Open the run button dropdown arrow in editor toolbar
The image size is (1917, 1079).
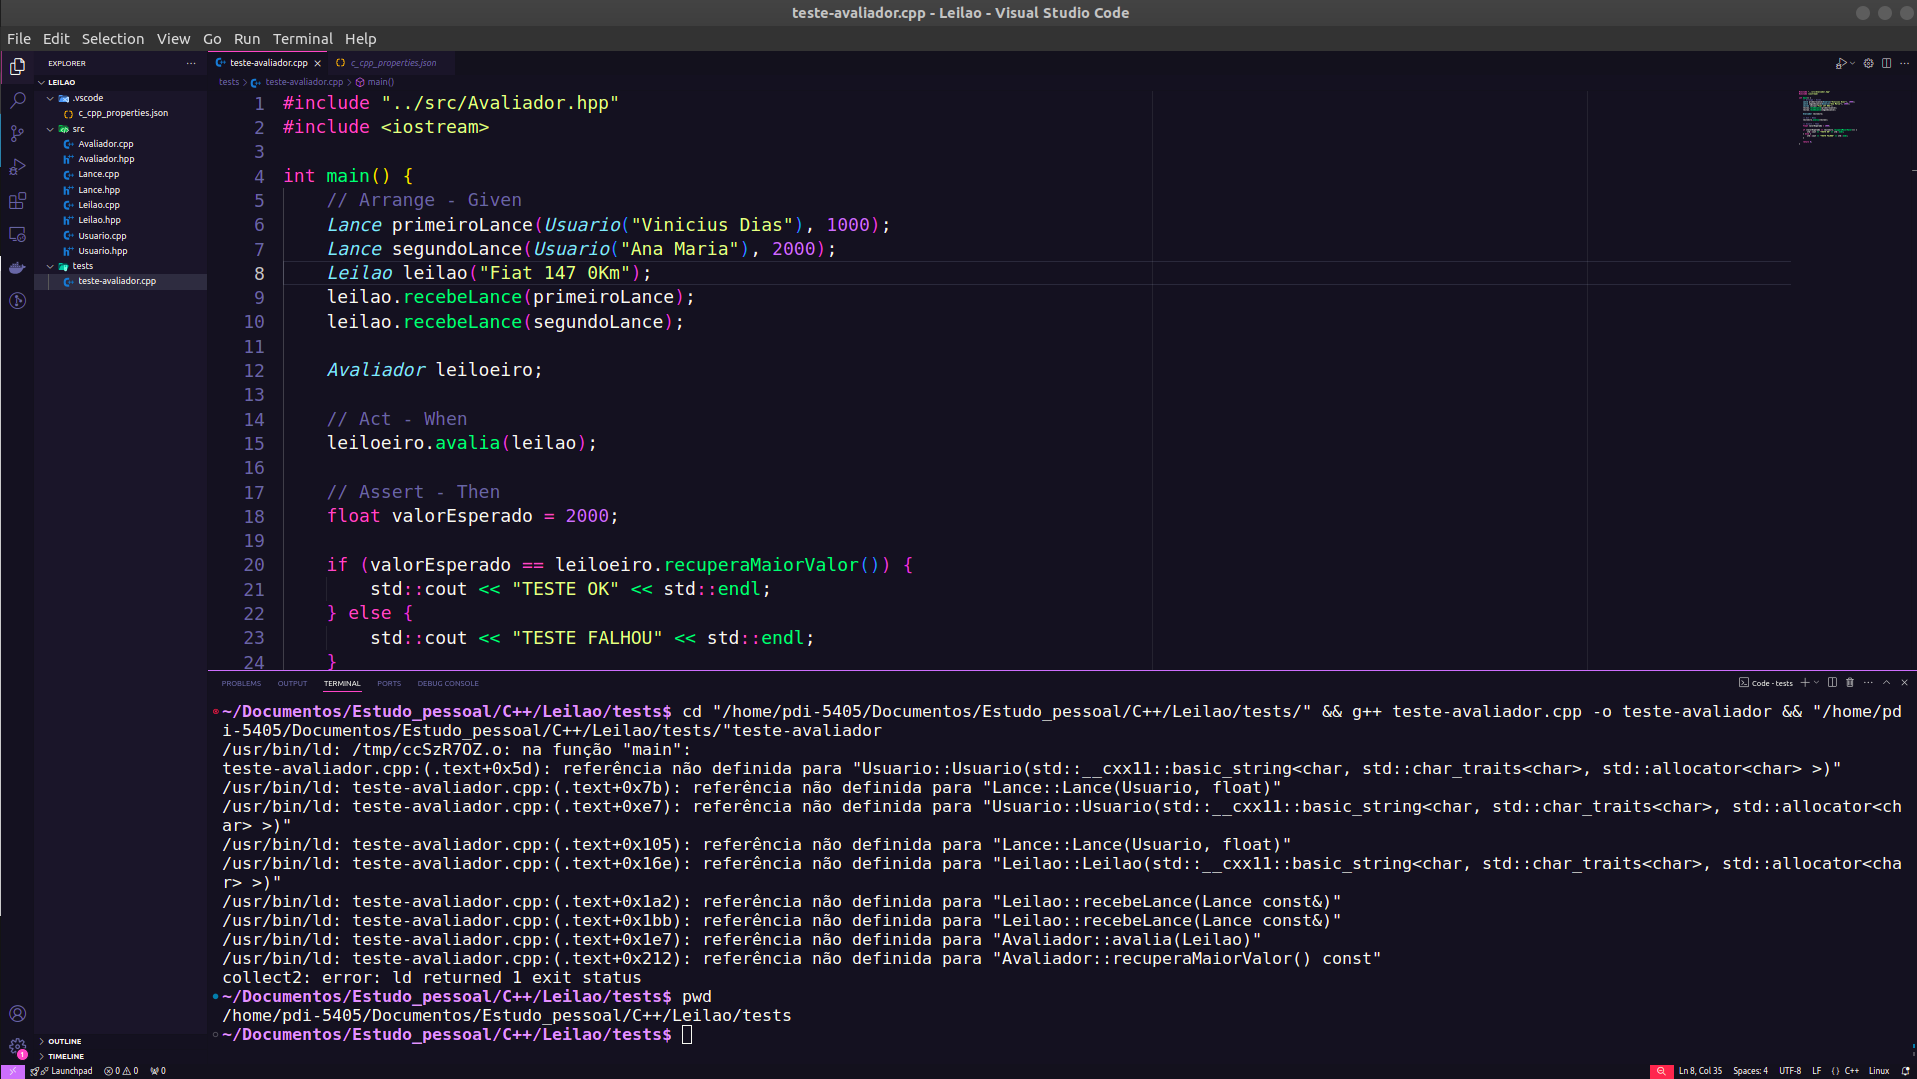[1852, 63]
